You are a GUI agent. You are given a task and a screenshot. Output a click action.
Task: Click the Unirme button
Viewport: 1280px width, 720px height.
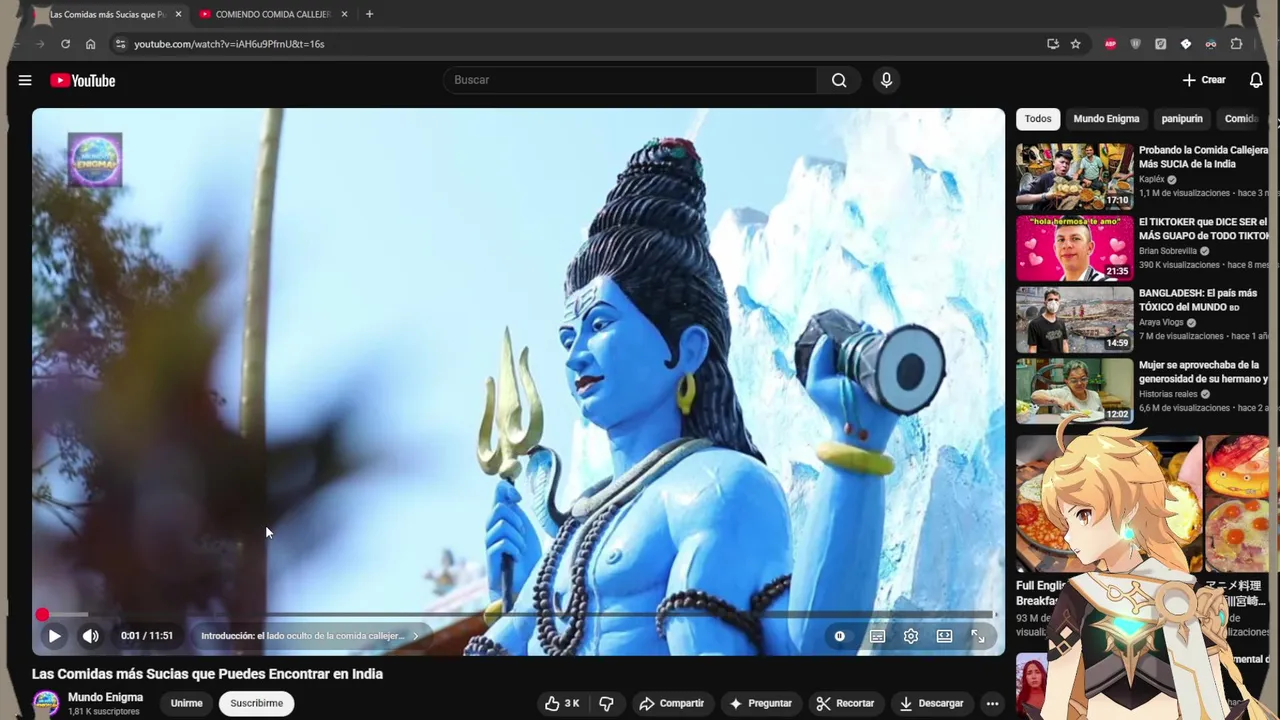coord(186,703)
